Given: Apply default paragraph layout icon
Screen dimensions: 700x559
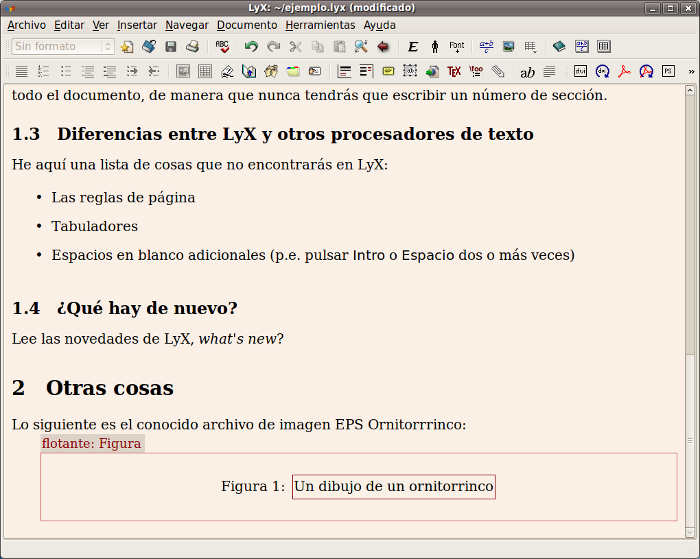Looking at the screenshot, I should (21, 71).
